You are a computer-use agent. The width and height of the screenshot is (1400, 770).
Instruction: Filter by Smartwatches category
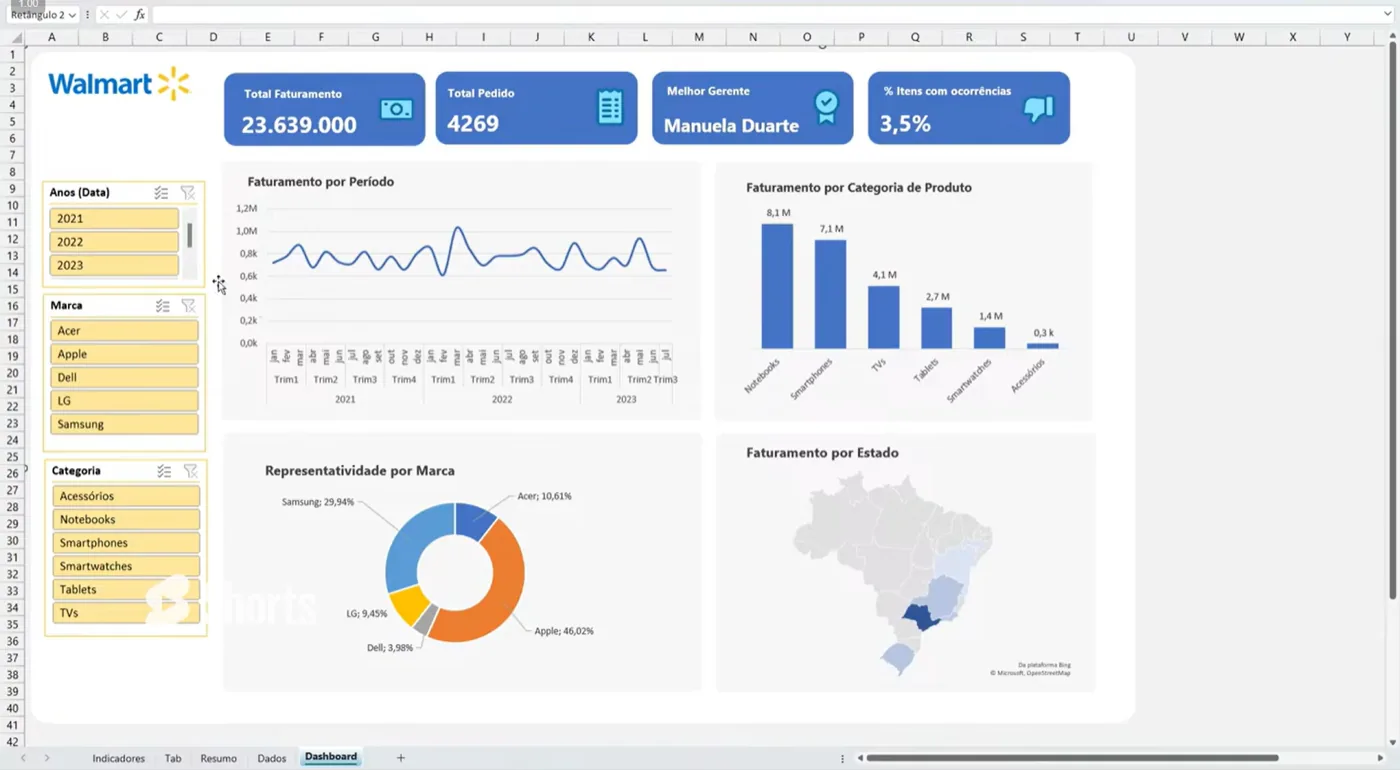tap(126, 566)
